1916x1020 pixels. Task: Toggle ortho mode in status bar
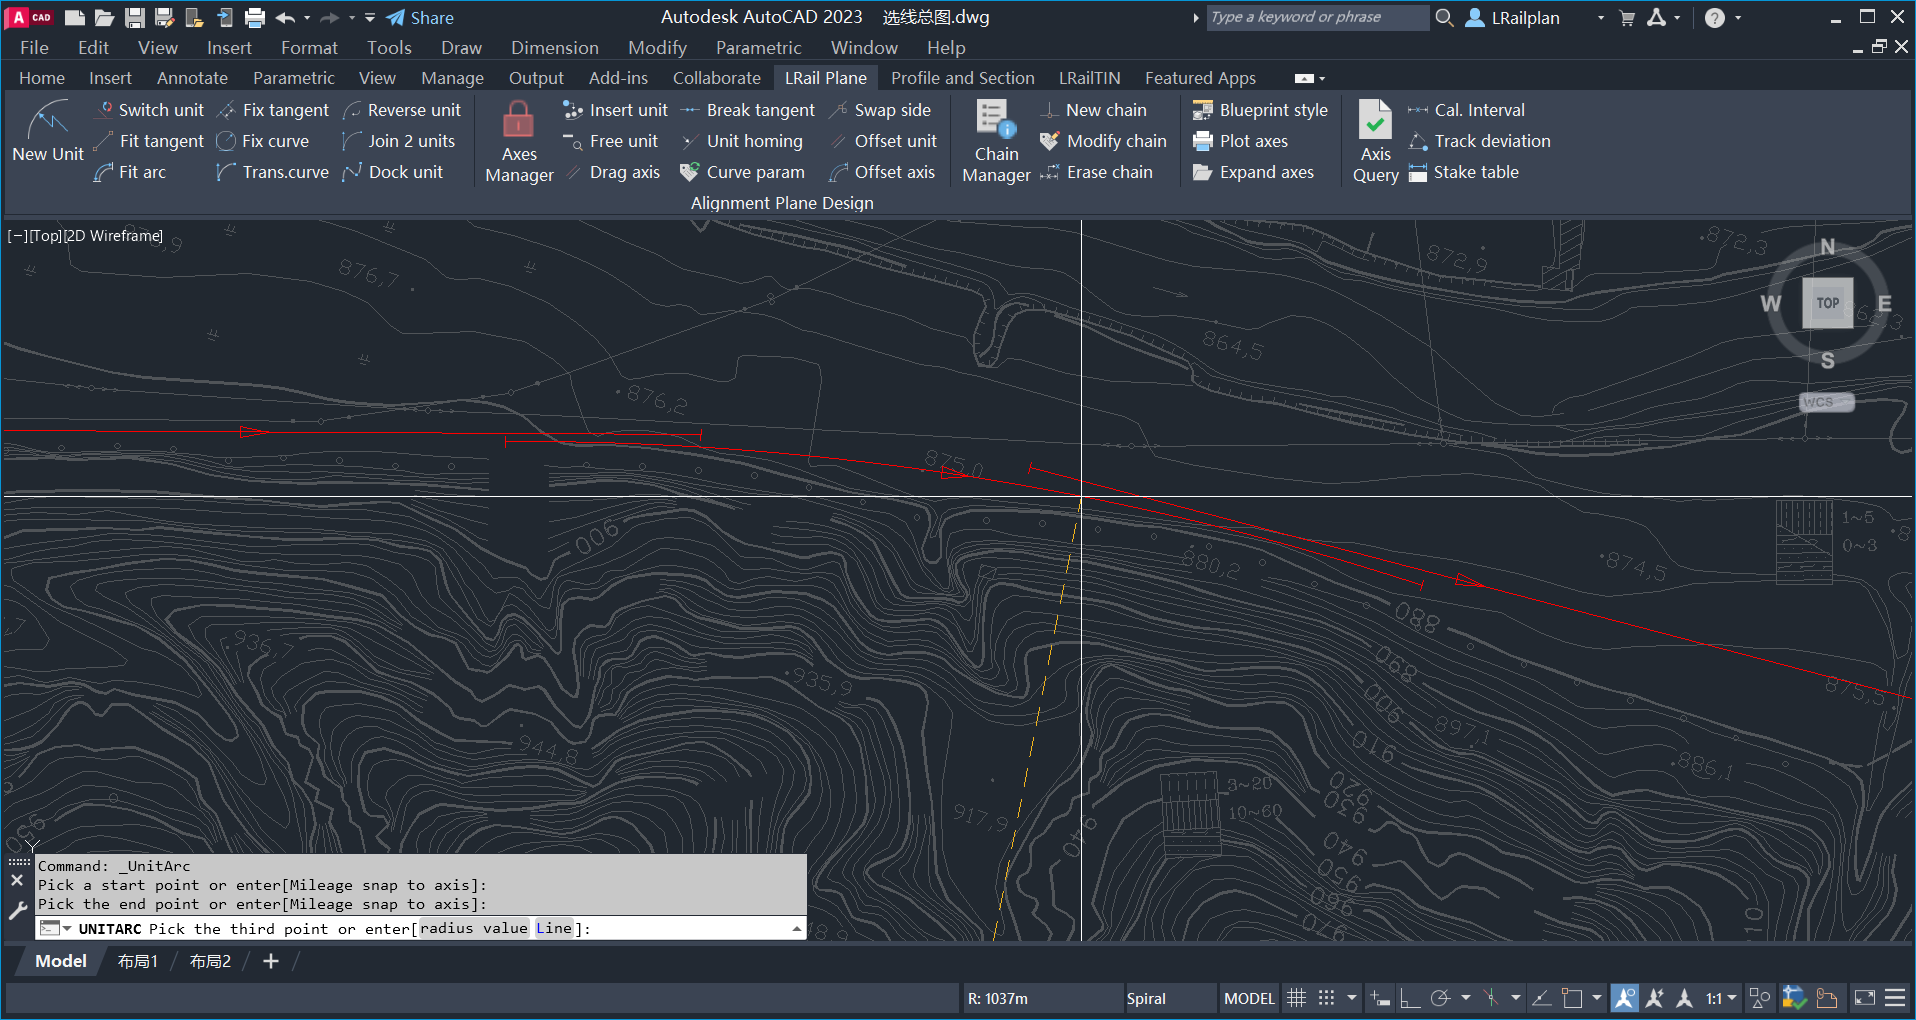(1410, 998)
